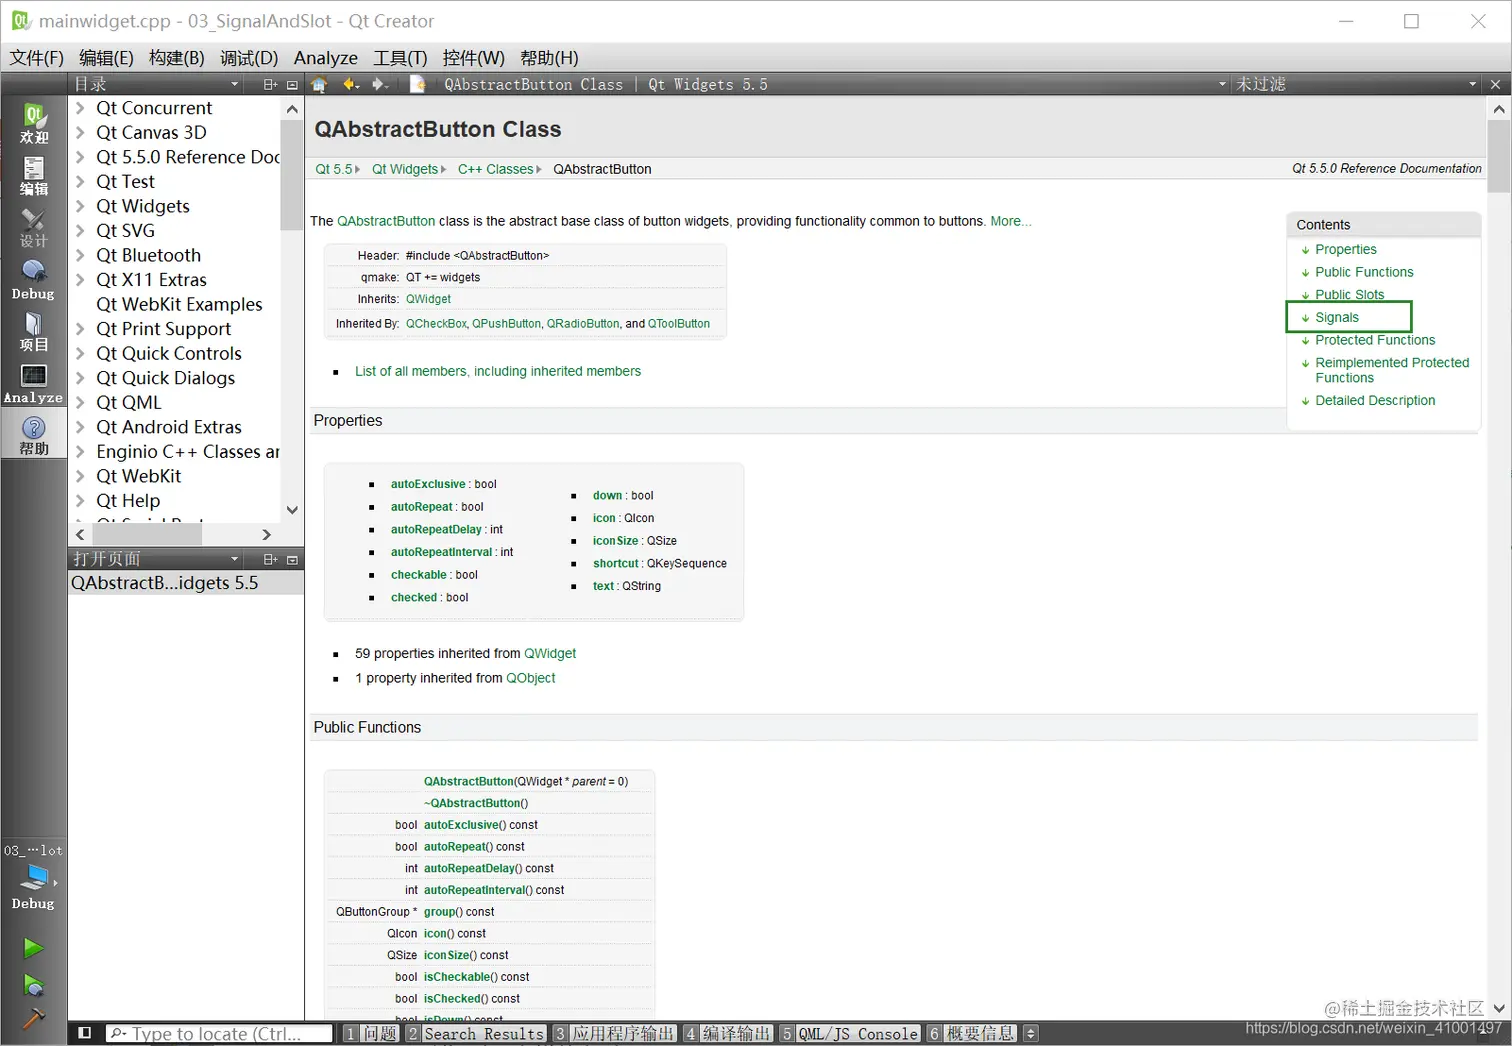Open the Welcome (欢迎) mode
The width and height of the screenshot is (1512, 1046).
pyautogui.click(x=33, y=123)
